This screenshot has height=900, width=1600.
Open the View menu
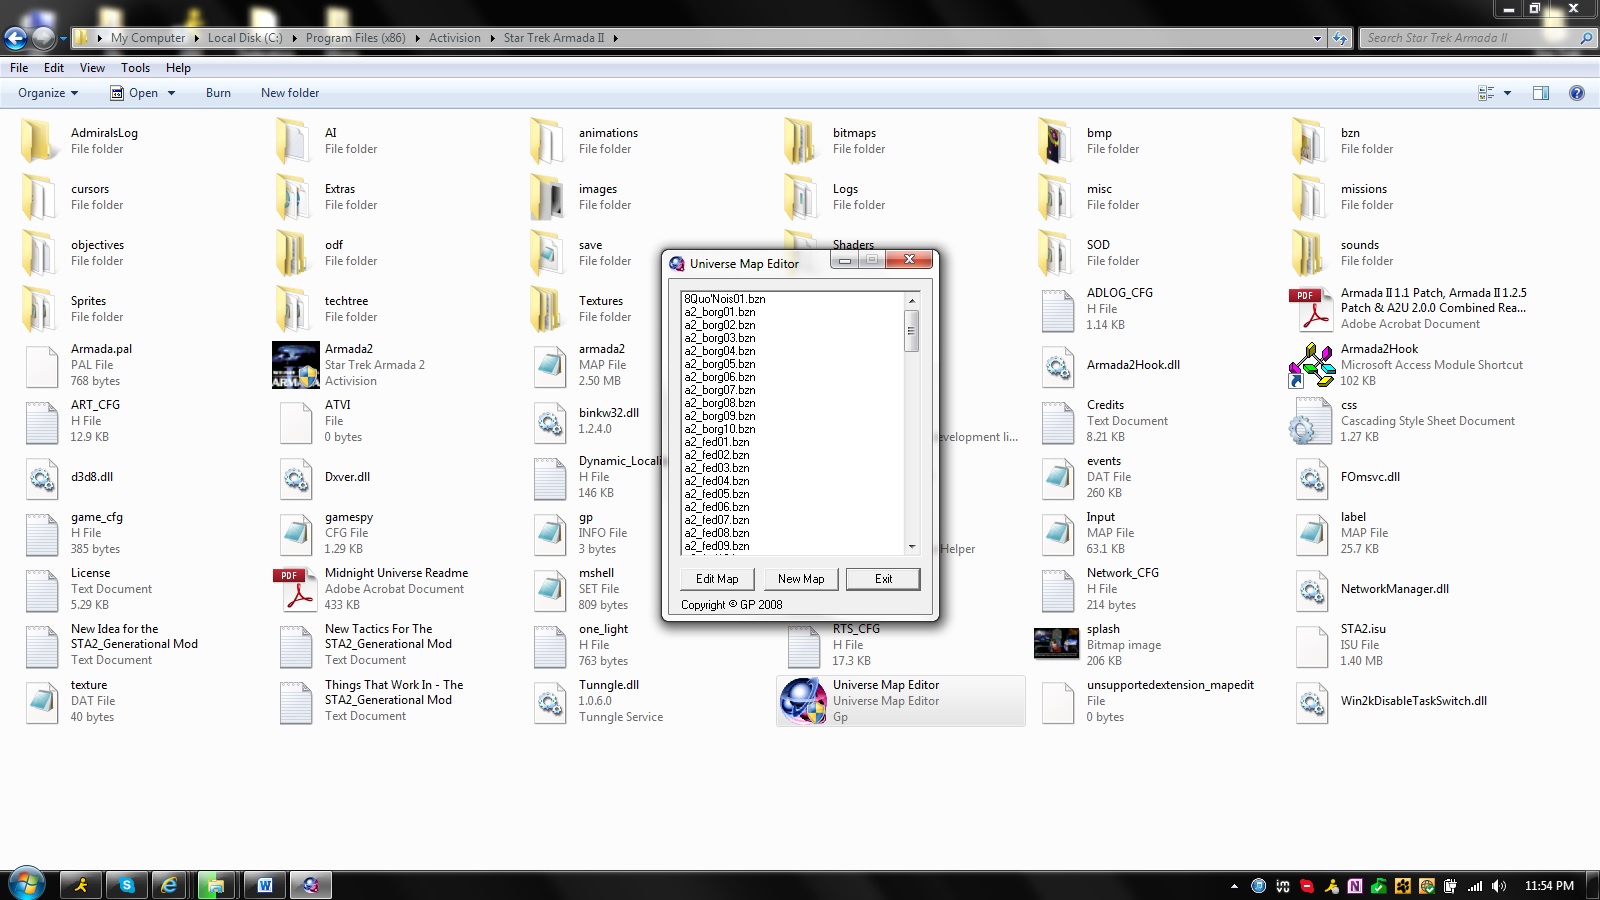[x=92, y=68]
